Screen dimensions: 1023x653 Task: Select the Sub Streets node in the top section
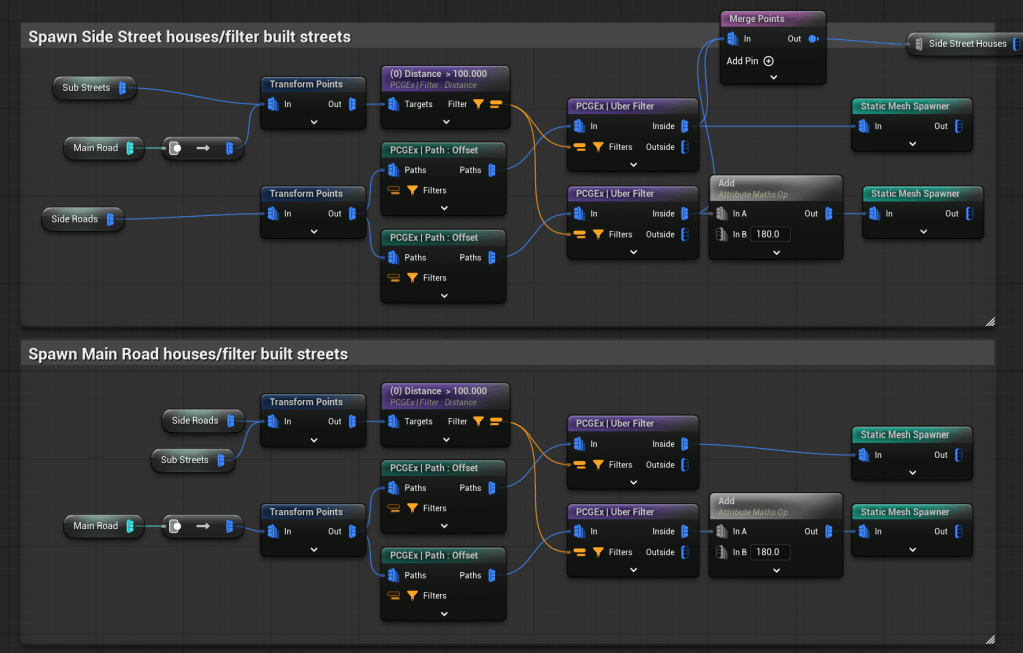[86, 88]
